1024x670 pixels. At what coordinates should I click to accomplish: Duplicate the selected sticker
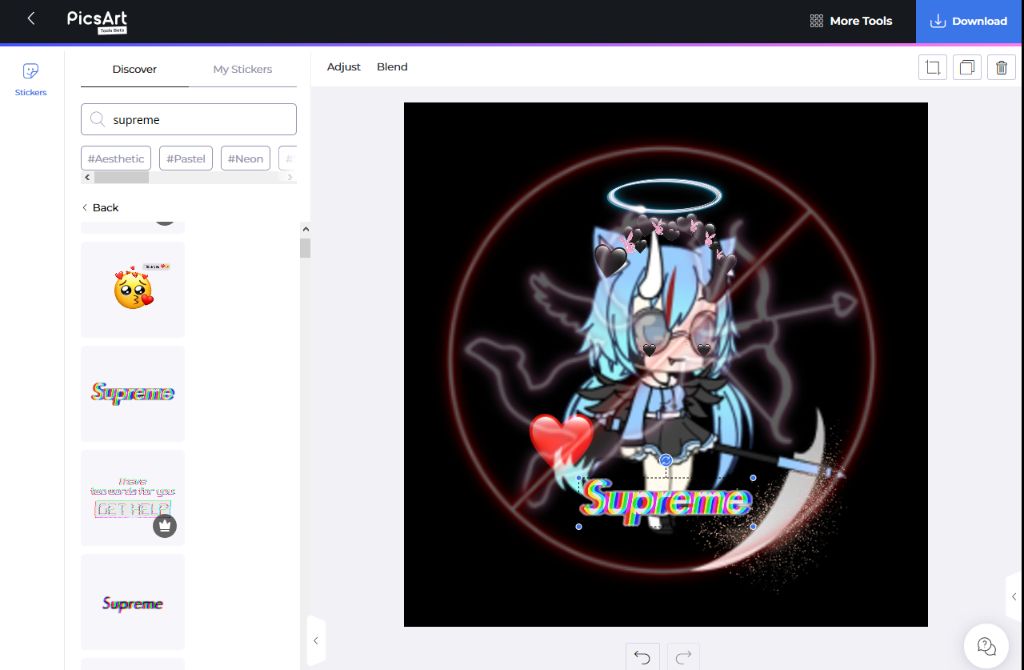point(967,67)
